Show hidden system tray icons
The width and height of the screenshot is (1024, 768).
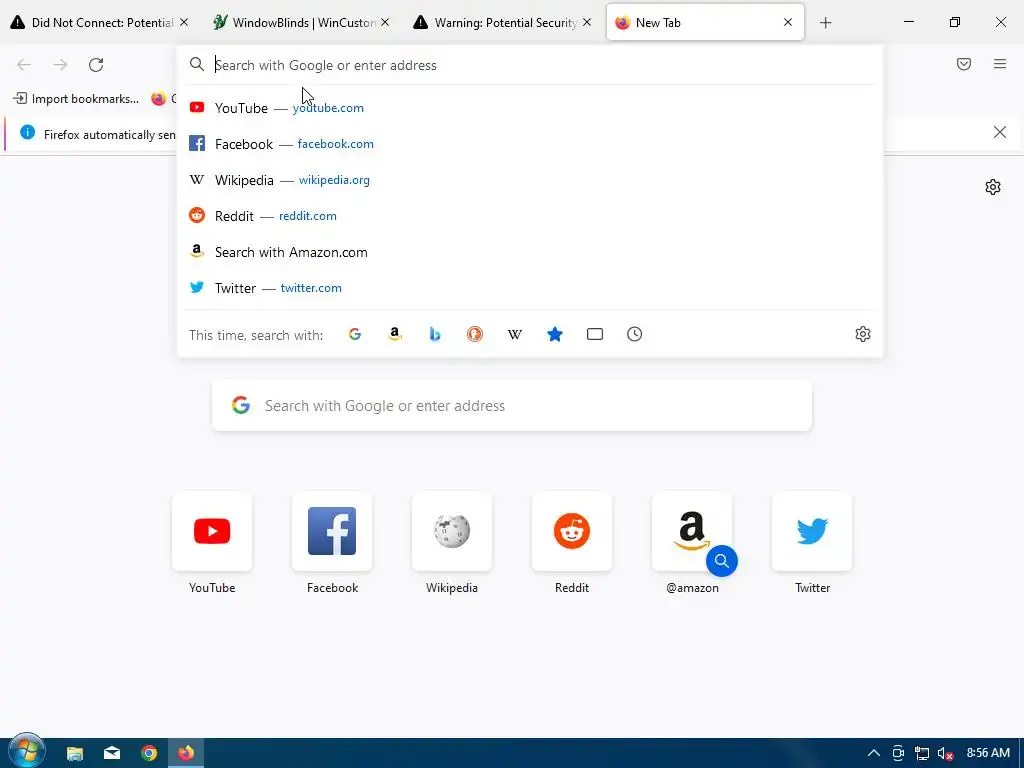[x=873, y=753]
